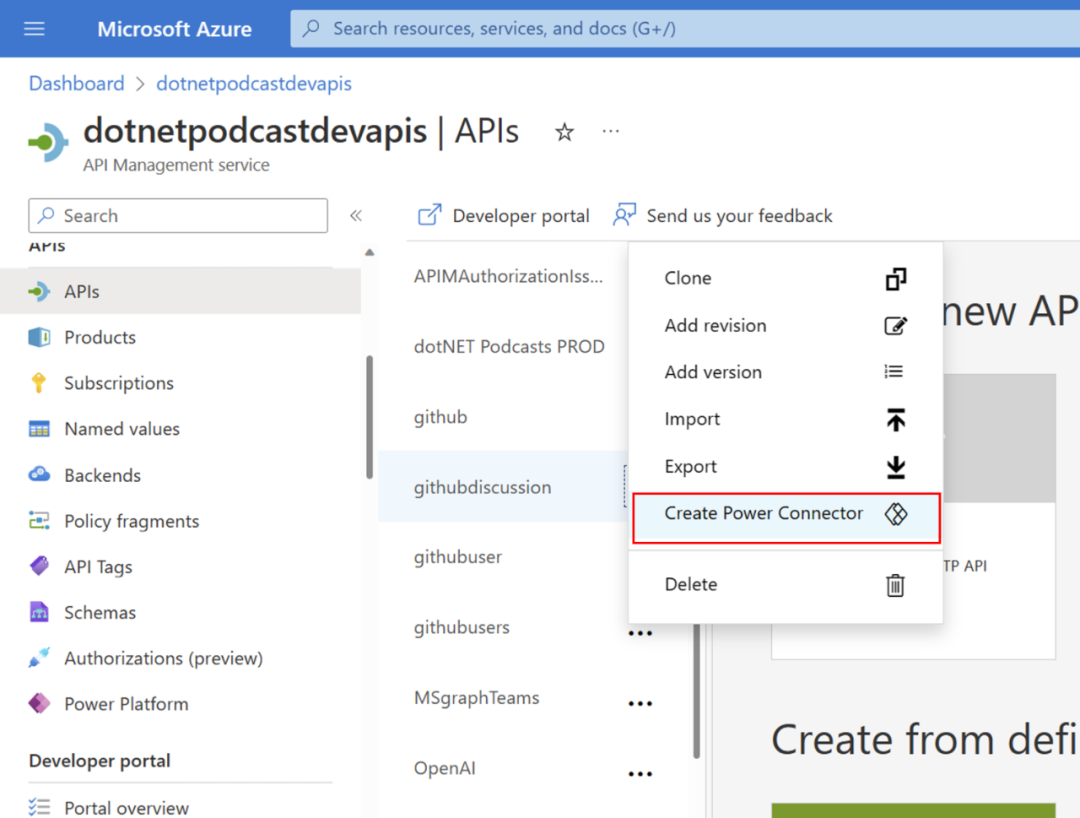The height and width of the screenshot is (818, 1080).
Task: Click the APIs sidebar icon
Action: tap(39, 291)
